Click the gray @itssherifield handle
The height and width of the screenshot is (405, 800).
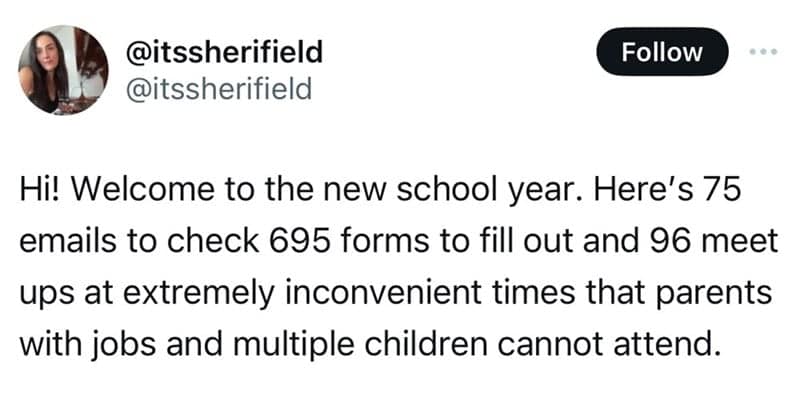(x=221, y=89)
